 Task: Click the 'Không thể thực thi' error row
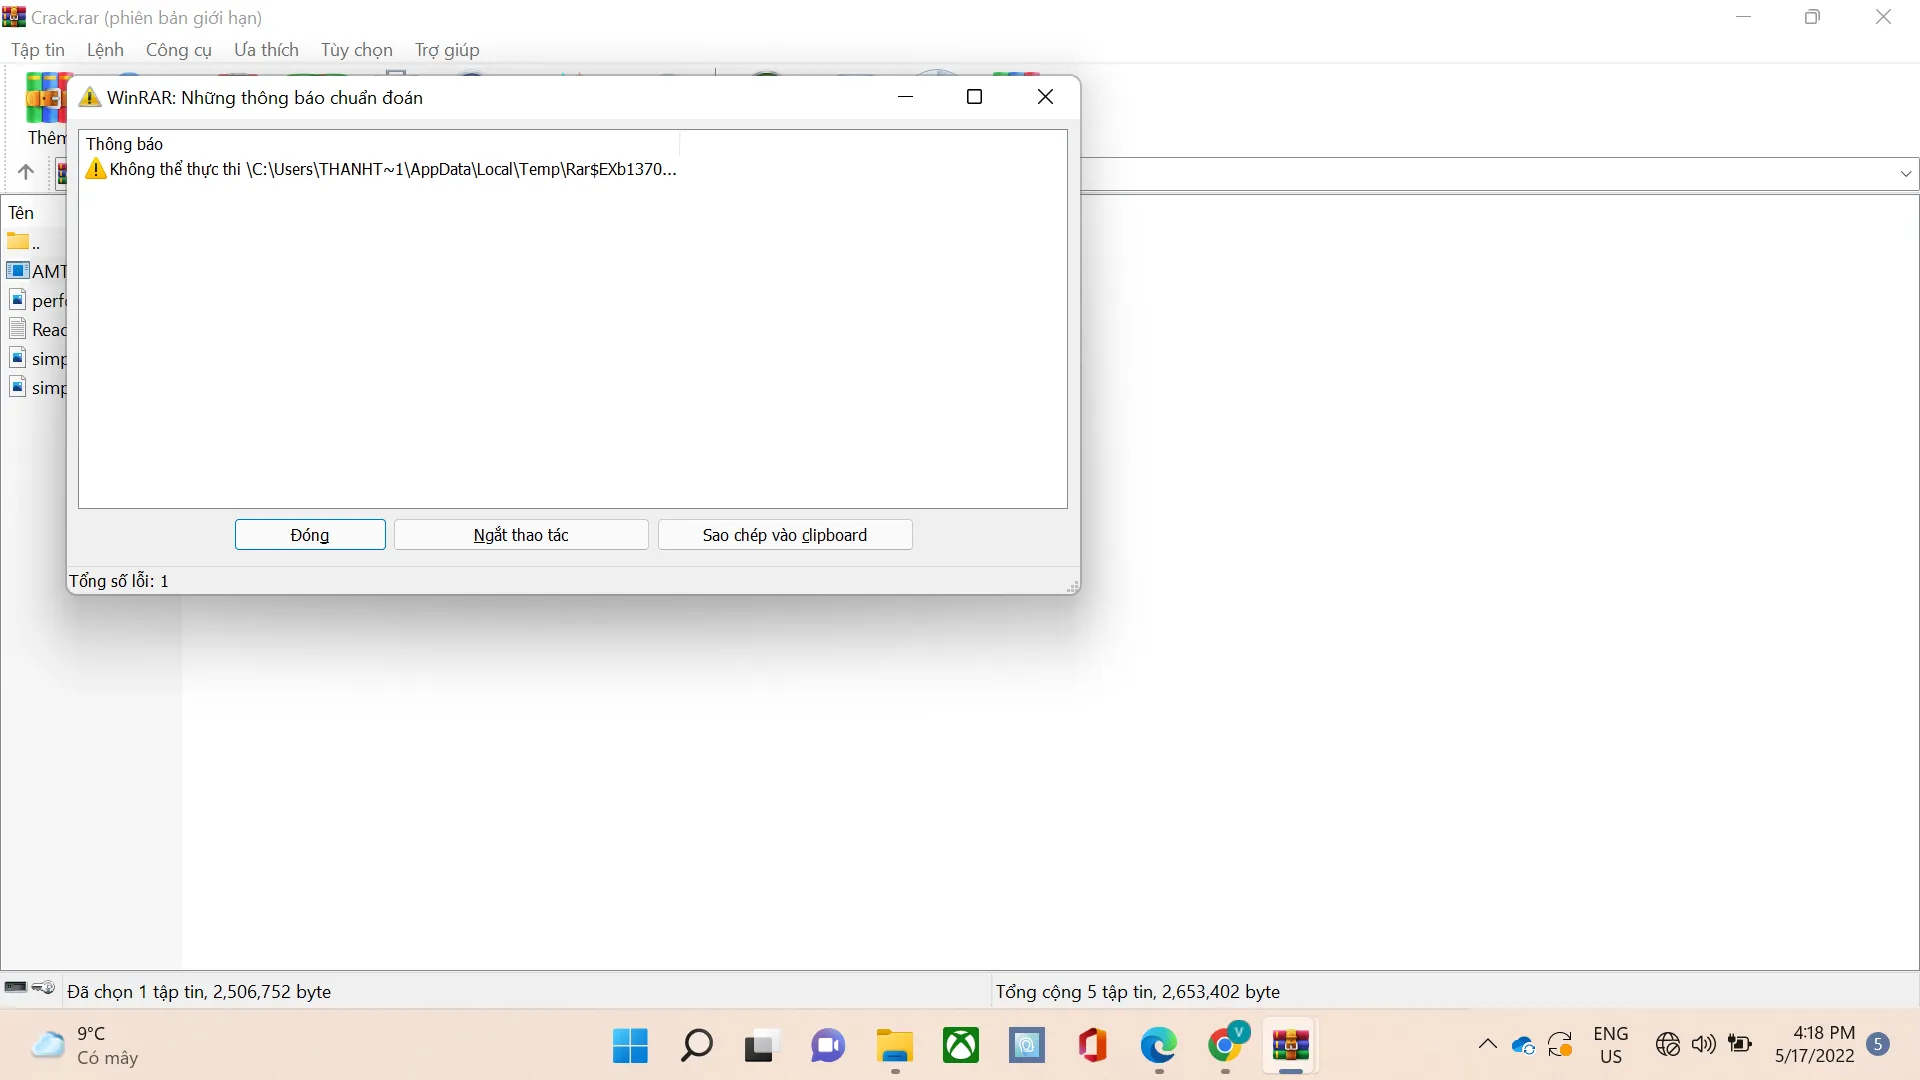click(x=381, y=169)
